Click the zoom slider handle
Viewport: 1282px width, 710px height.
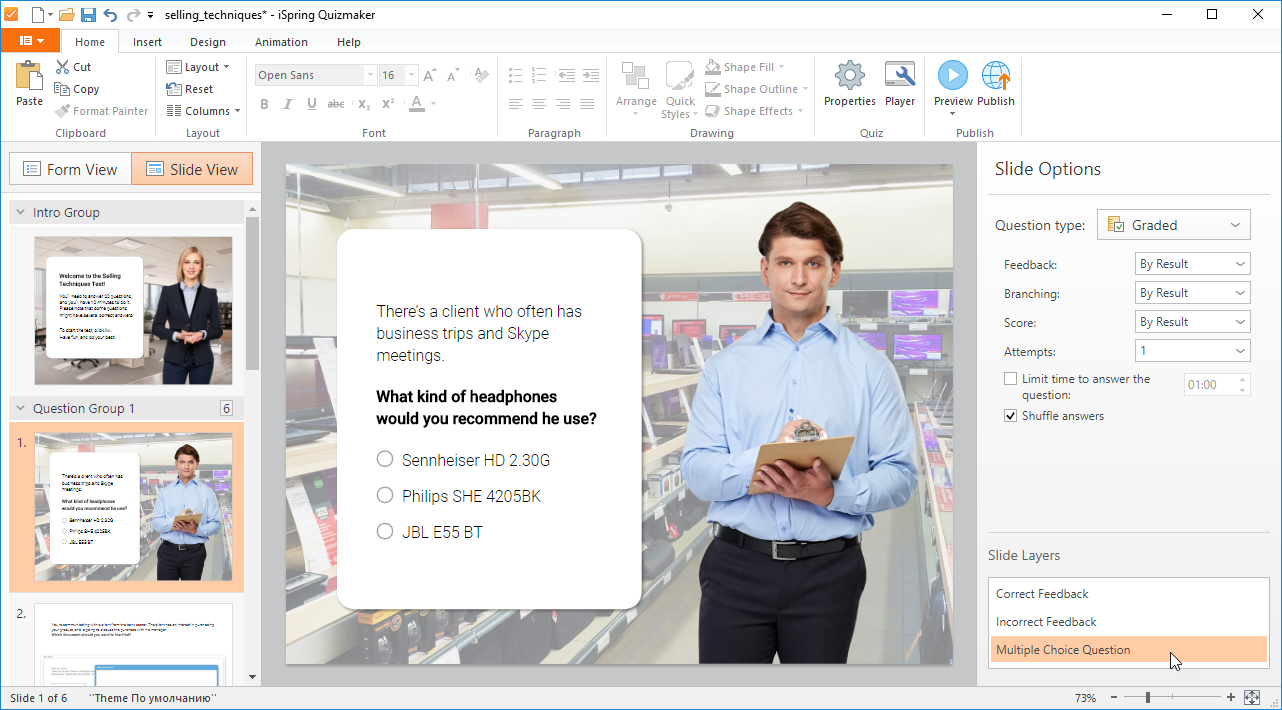pyautogui.click(x=1148, y=697)
